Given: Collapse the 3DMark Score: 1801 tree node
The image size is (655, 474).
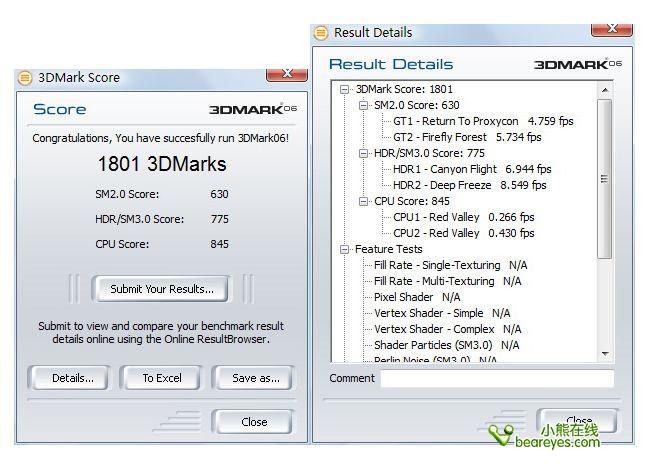Looking at the screenshot, I should click(x=345, y=89).
